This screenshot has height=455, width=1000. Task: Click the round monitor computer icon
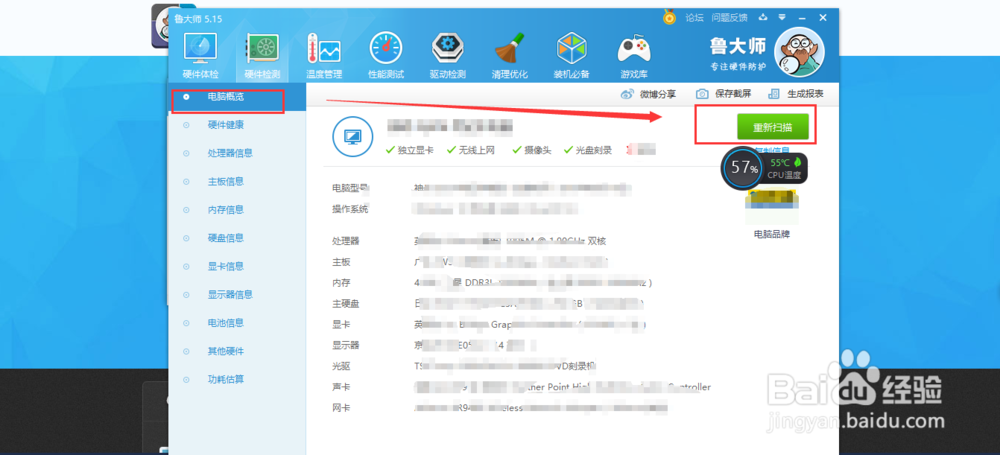[x=353, y=136]
